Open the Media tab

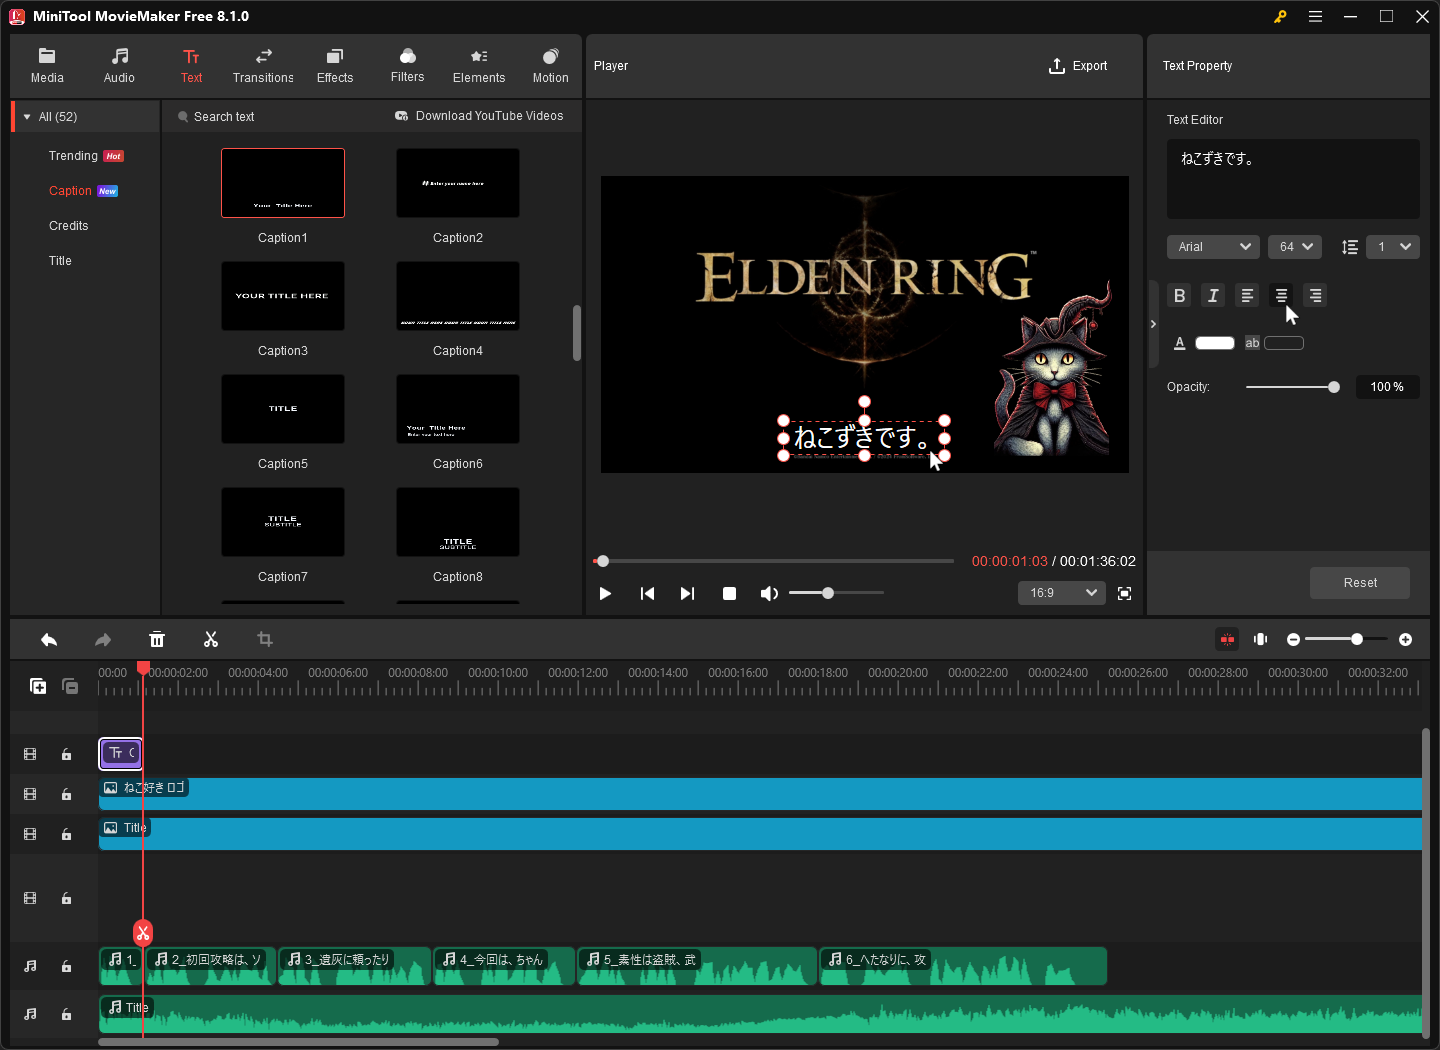47,66
